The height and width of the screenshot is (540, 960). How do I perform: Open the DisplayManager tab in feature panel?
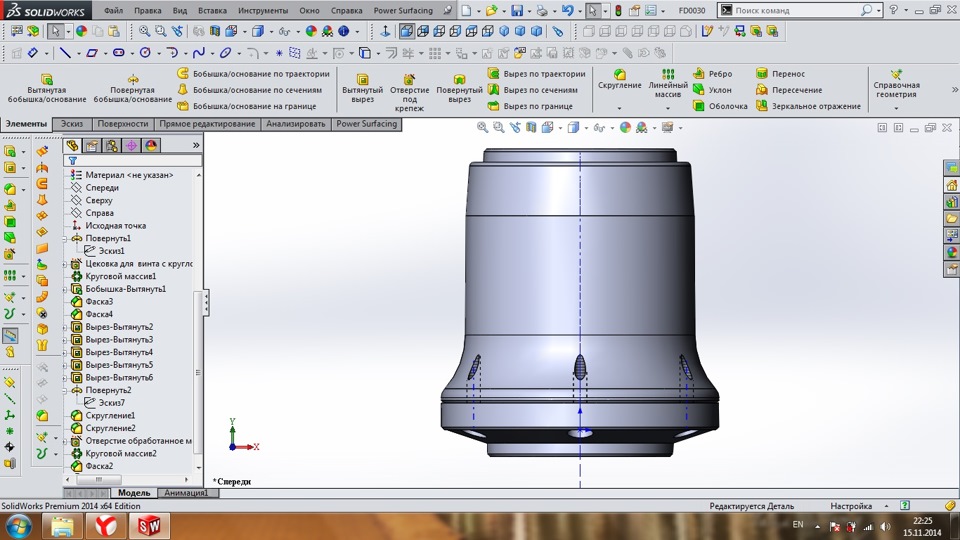[151, 145]
